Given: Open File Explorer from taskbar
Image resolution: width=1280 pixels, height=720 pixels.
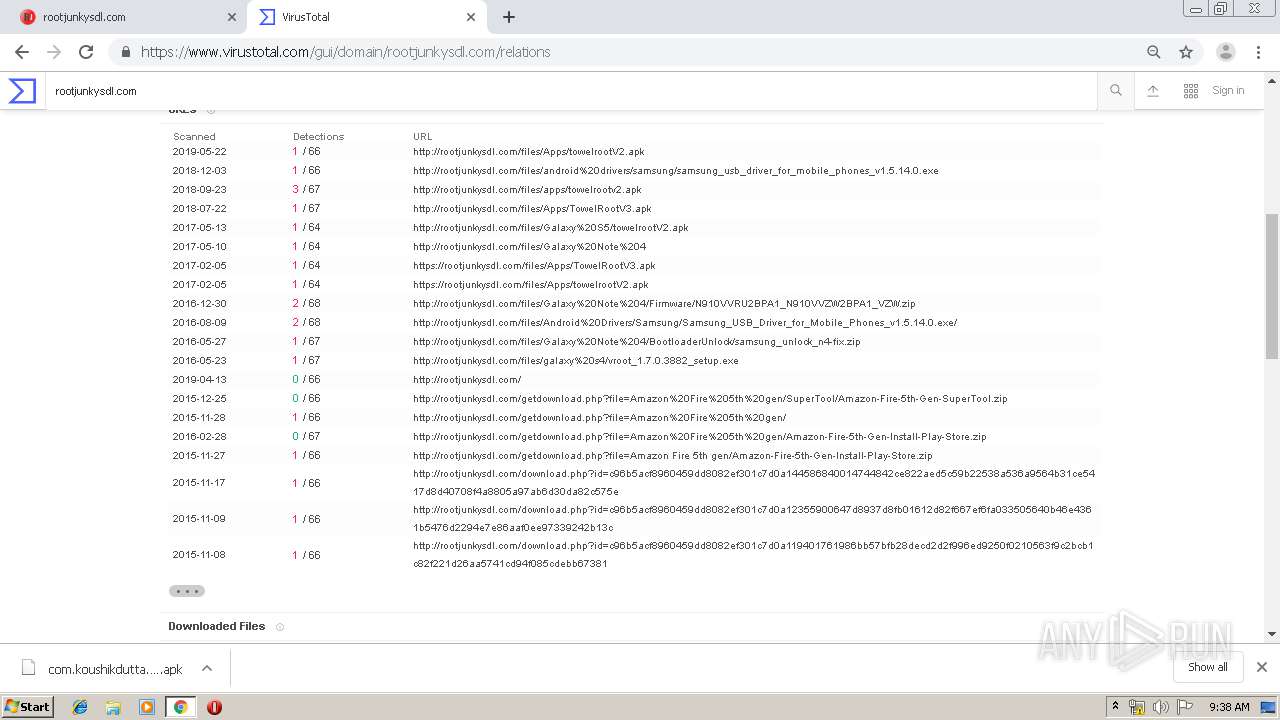Looking at the screenshot, I should click(113, 707).
